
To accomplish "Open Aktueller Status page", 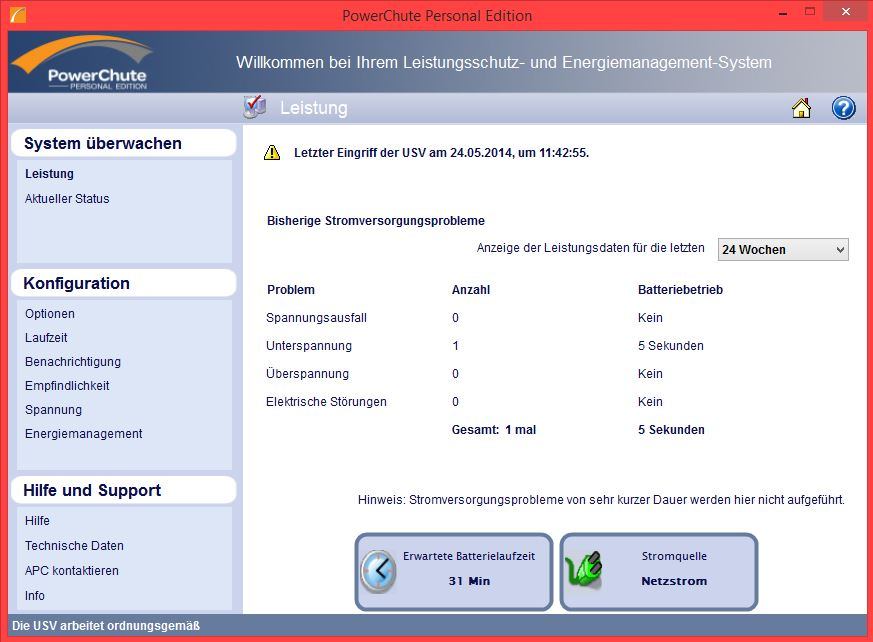I will pos(67,199).
